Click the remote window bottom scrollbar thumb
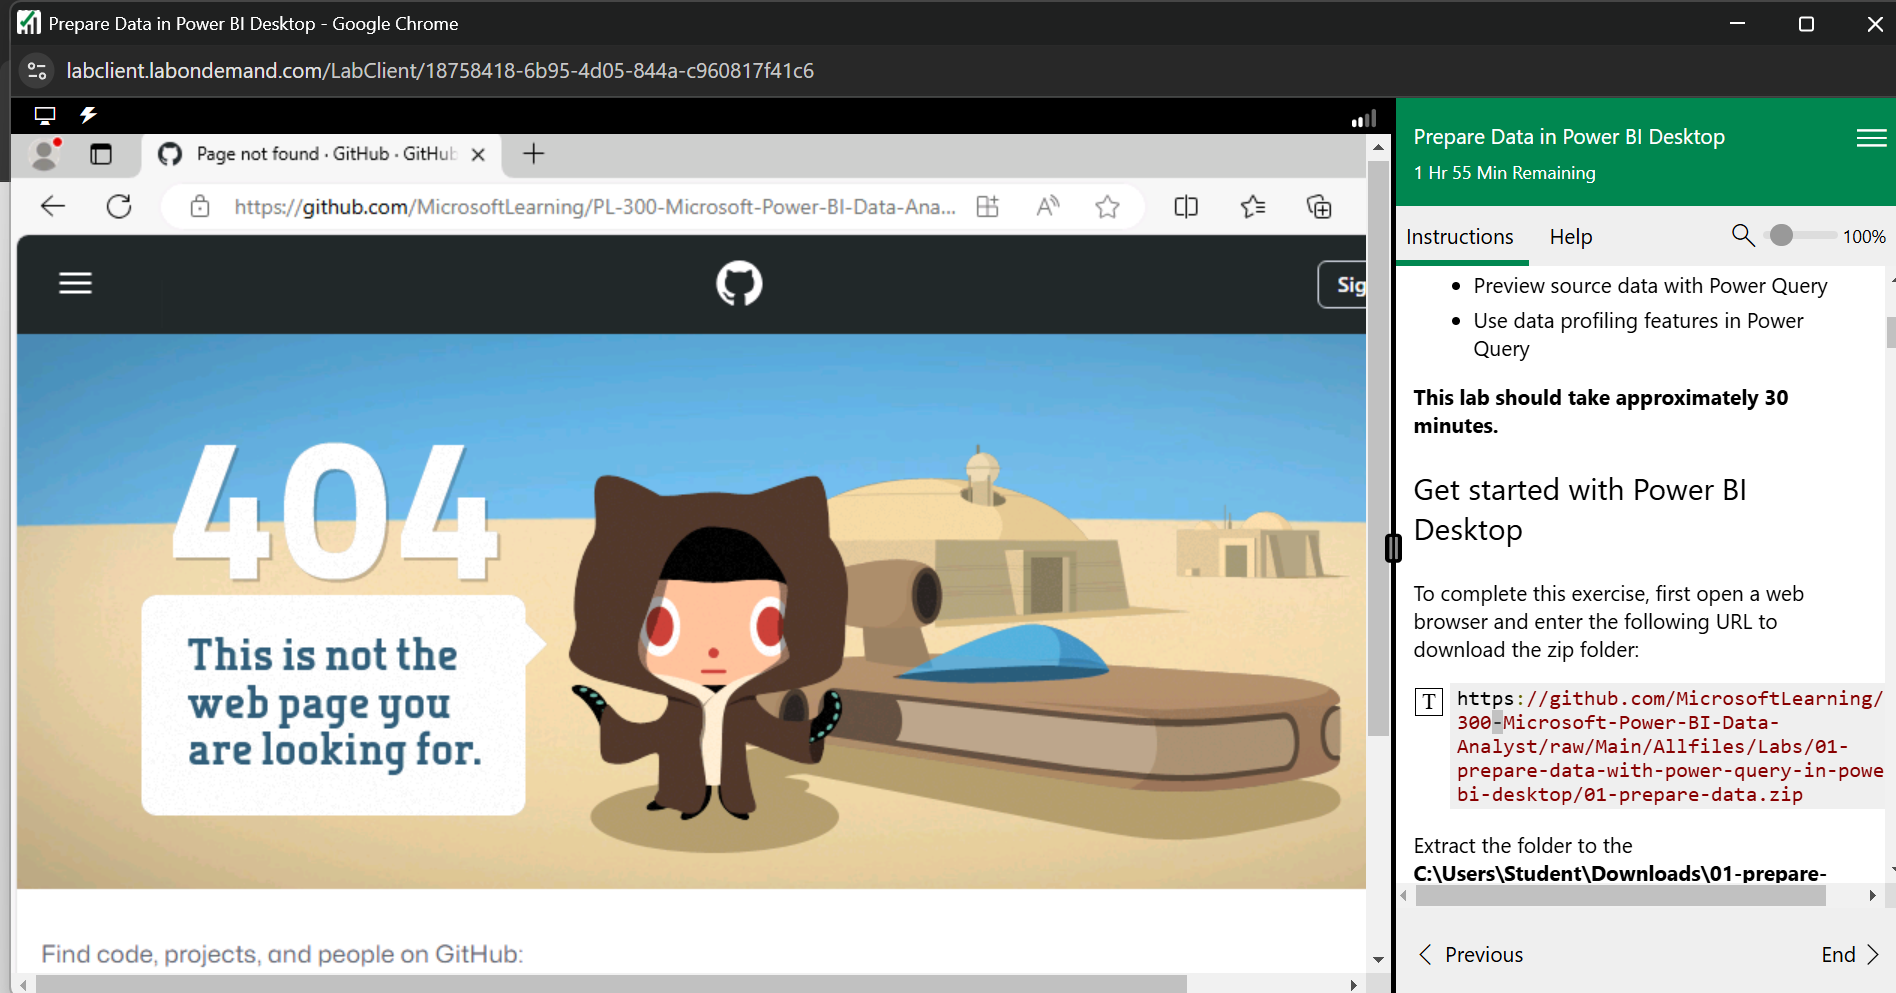 click(x=611, y=985)
